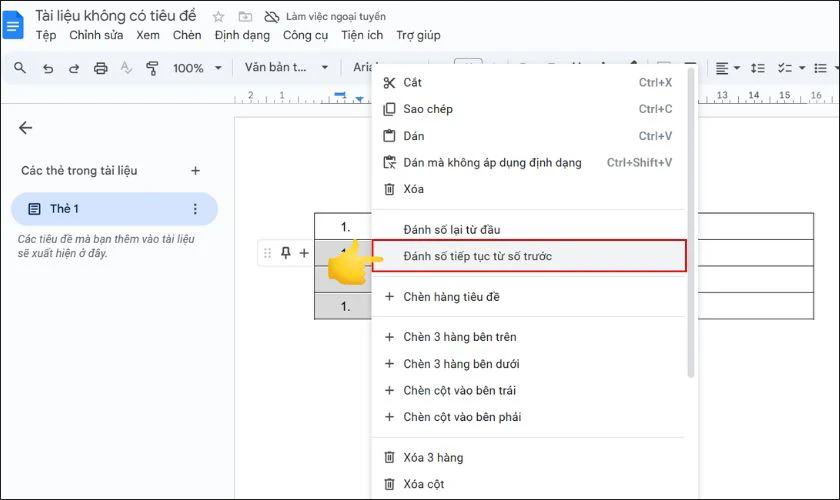Image resolution: width=840 pixels, height=500 pixels.
Task: Select Dán mà không áp dụng định dạng
Action: pos(528,162)
